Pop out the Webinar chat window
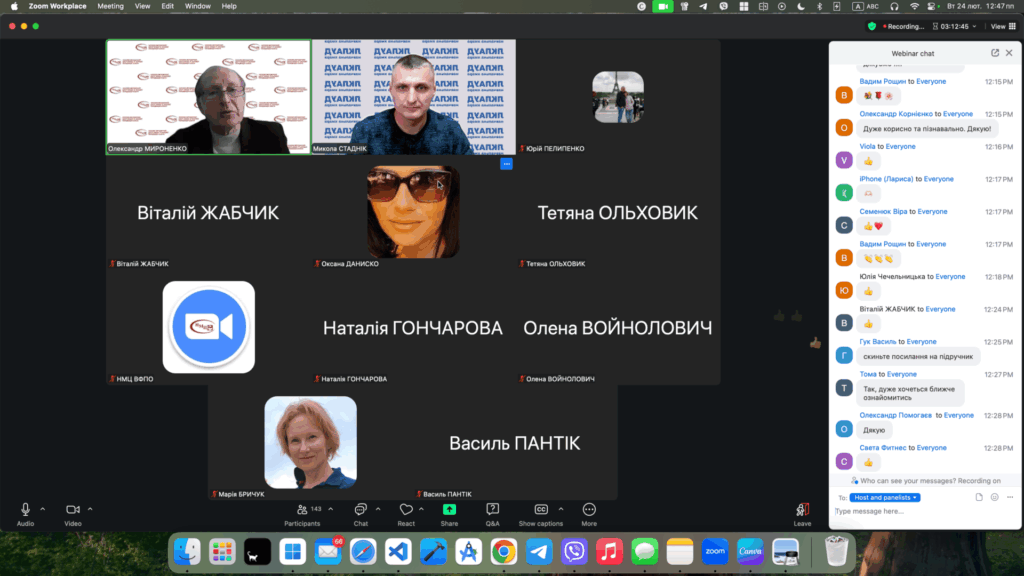 pos(995,53)
